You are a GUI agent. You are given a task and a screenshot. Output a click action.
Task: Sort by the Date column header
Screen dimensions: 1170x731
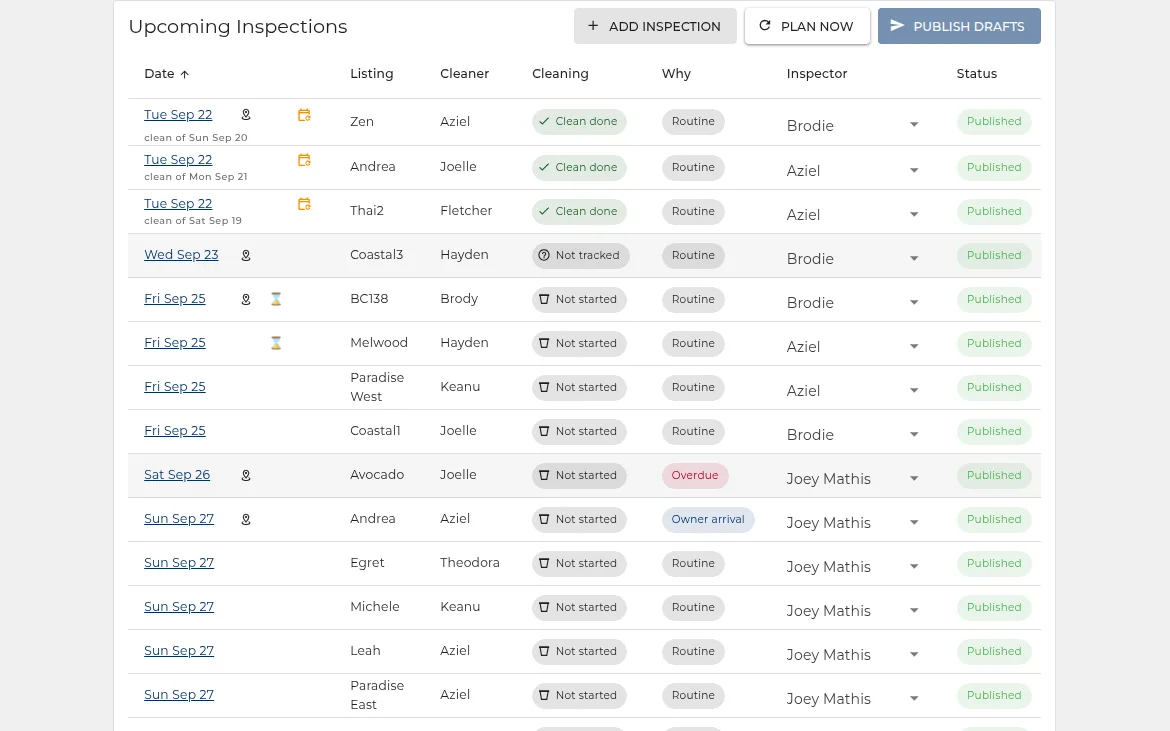159,74
